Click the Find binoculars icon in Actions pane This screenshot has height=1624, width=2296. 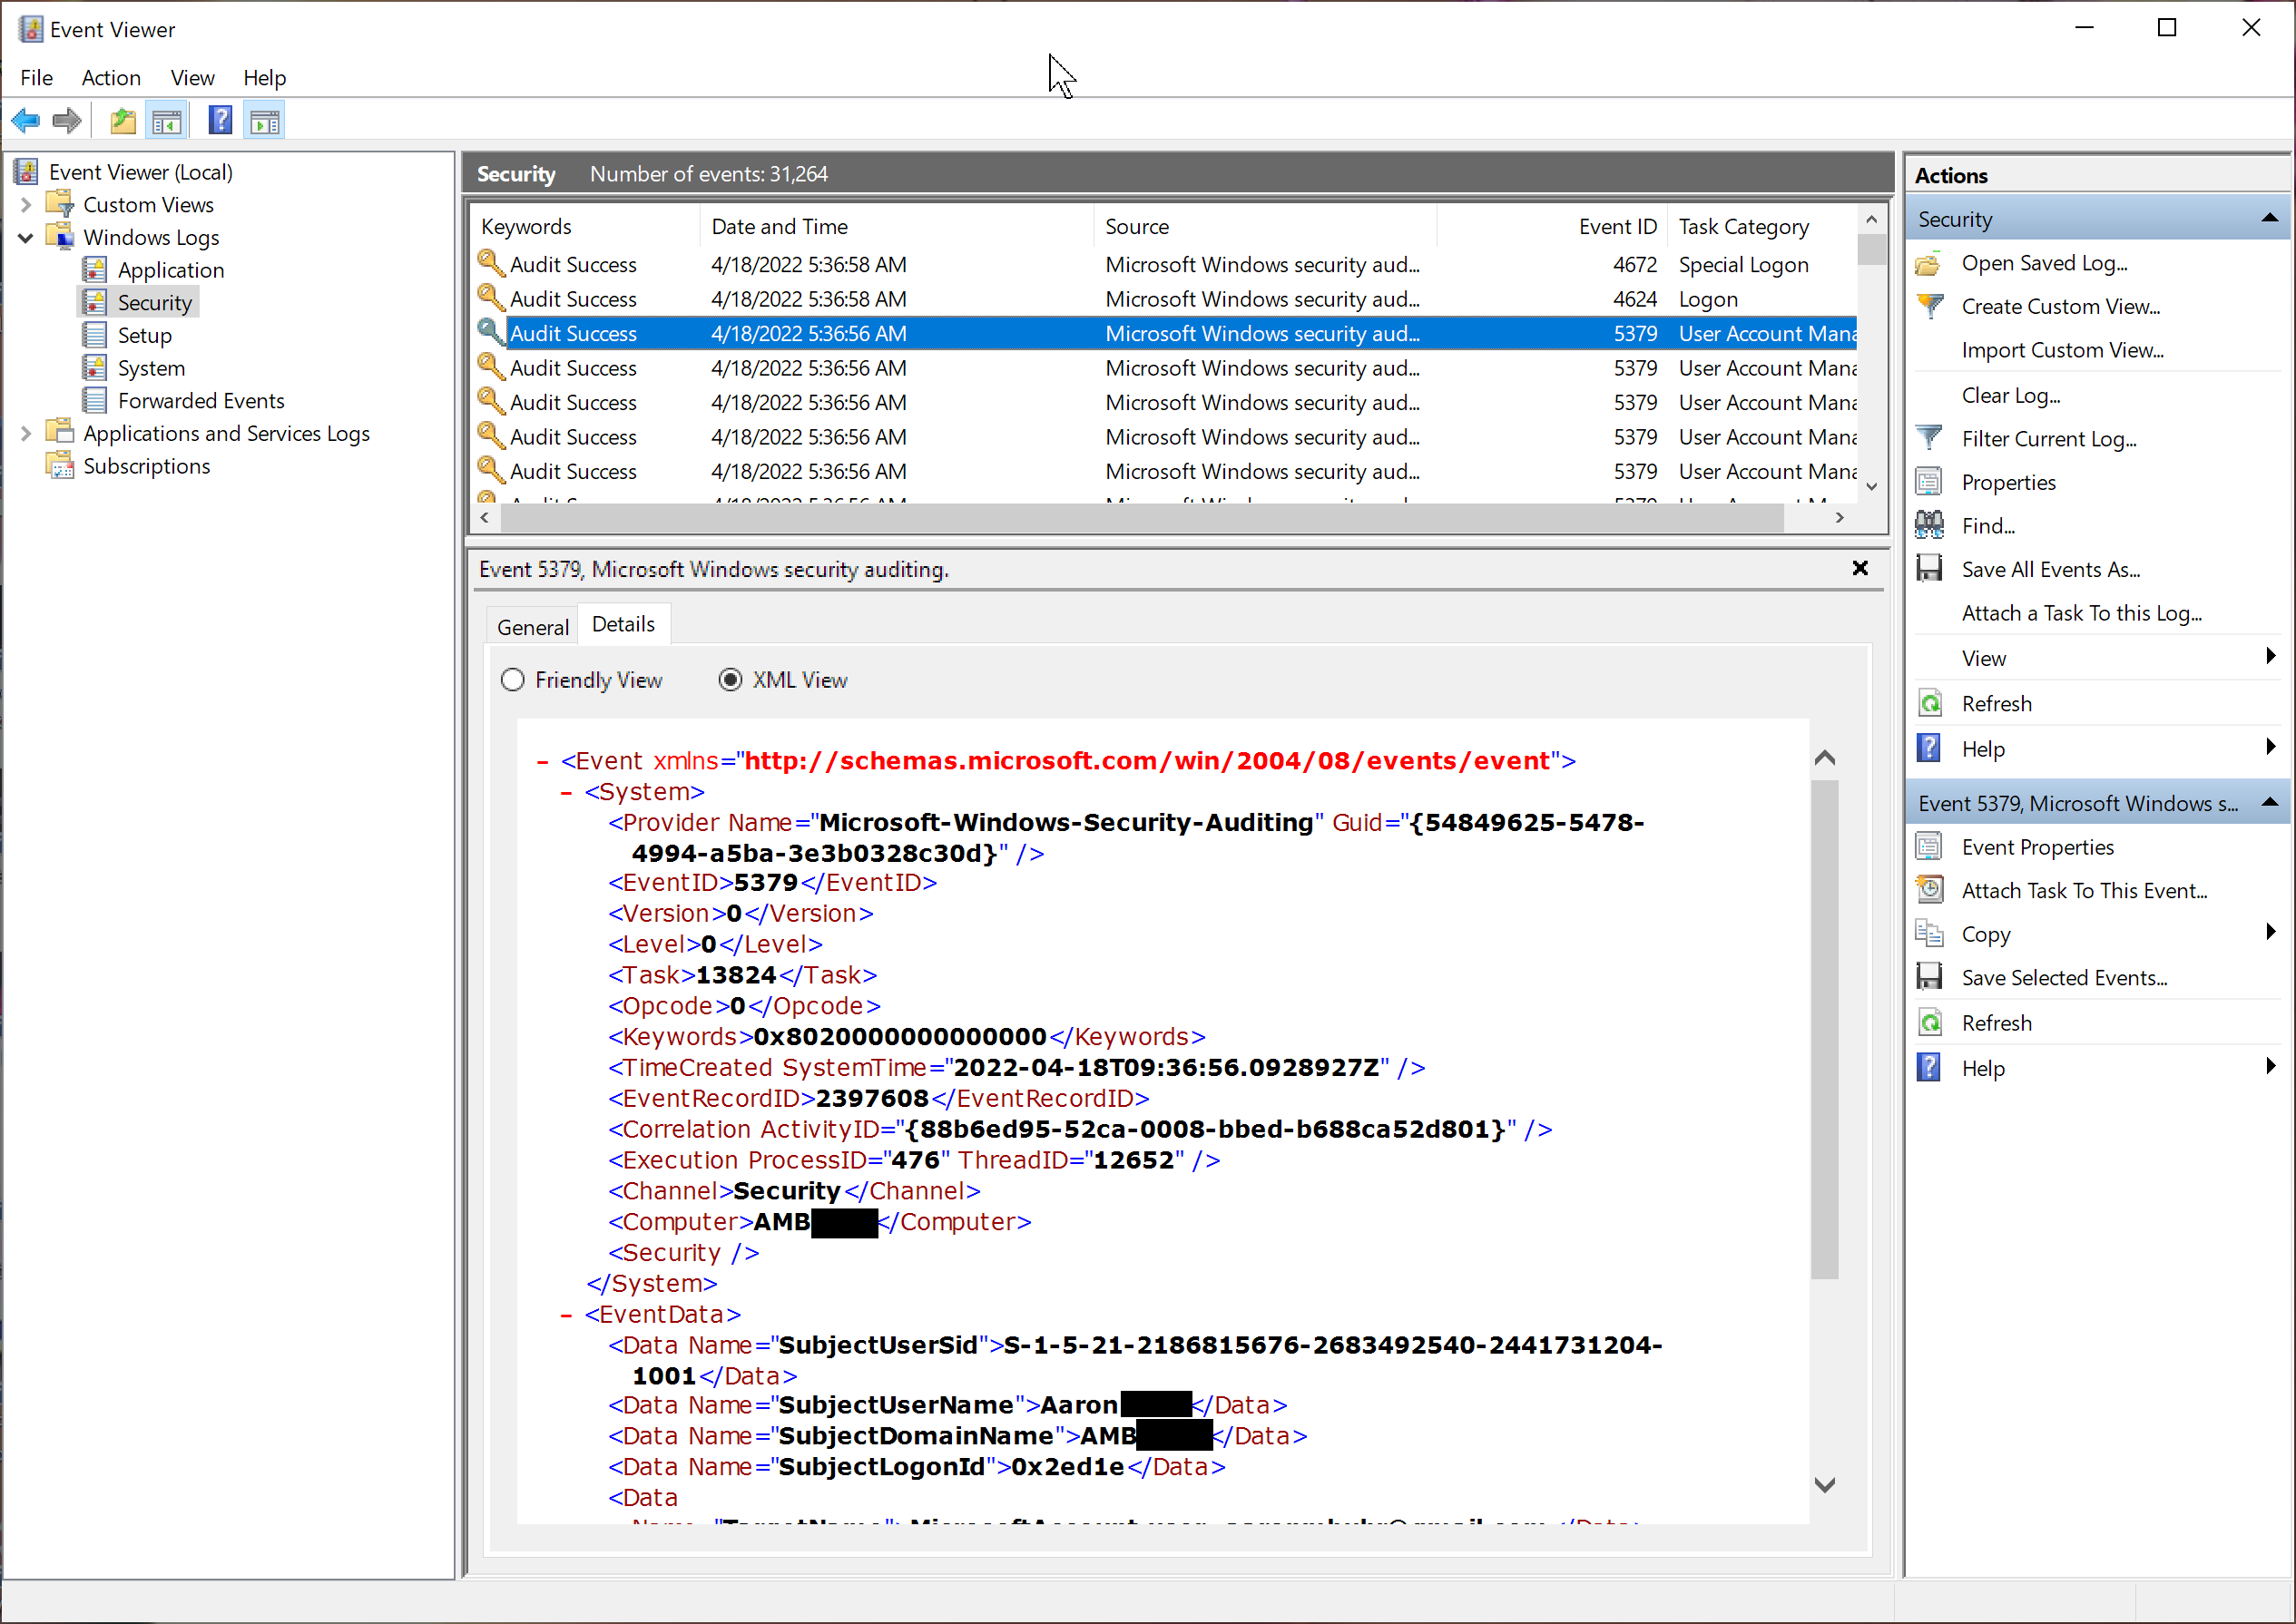click(1930, 524)
